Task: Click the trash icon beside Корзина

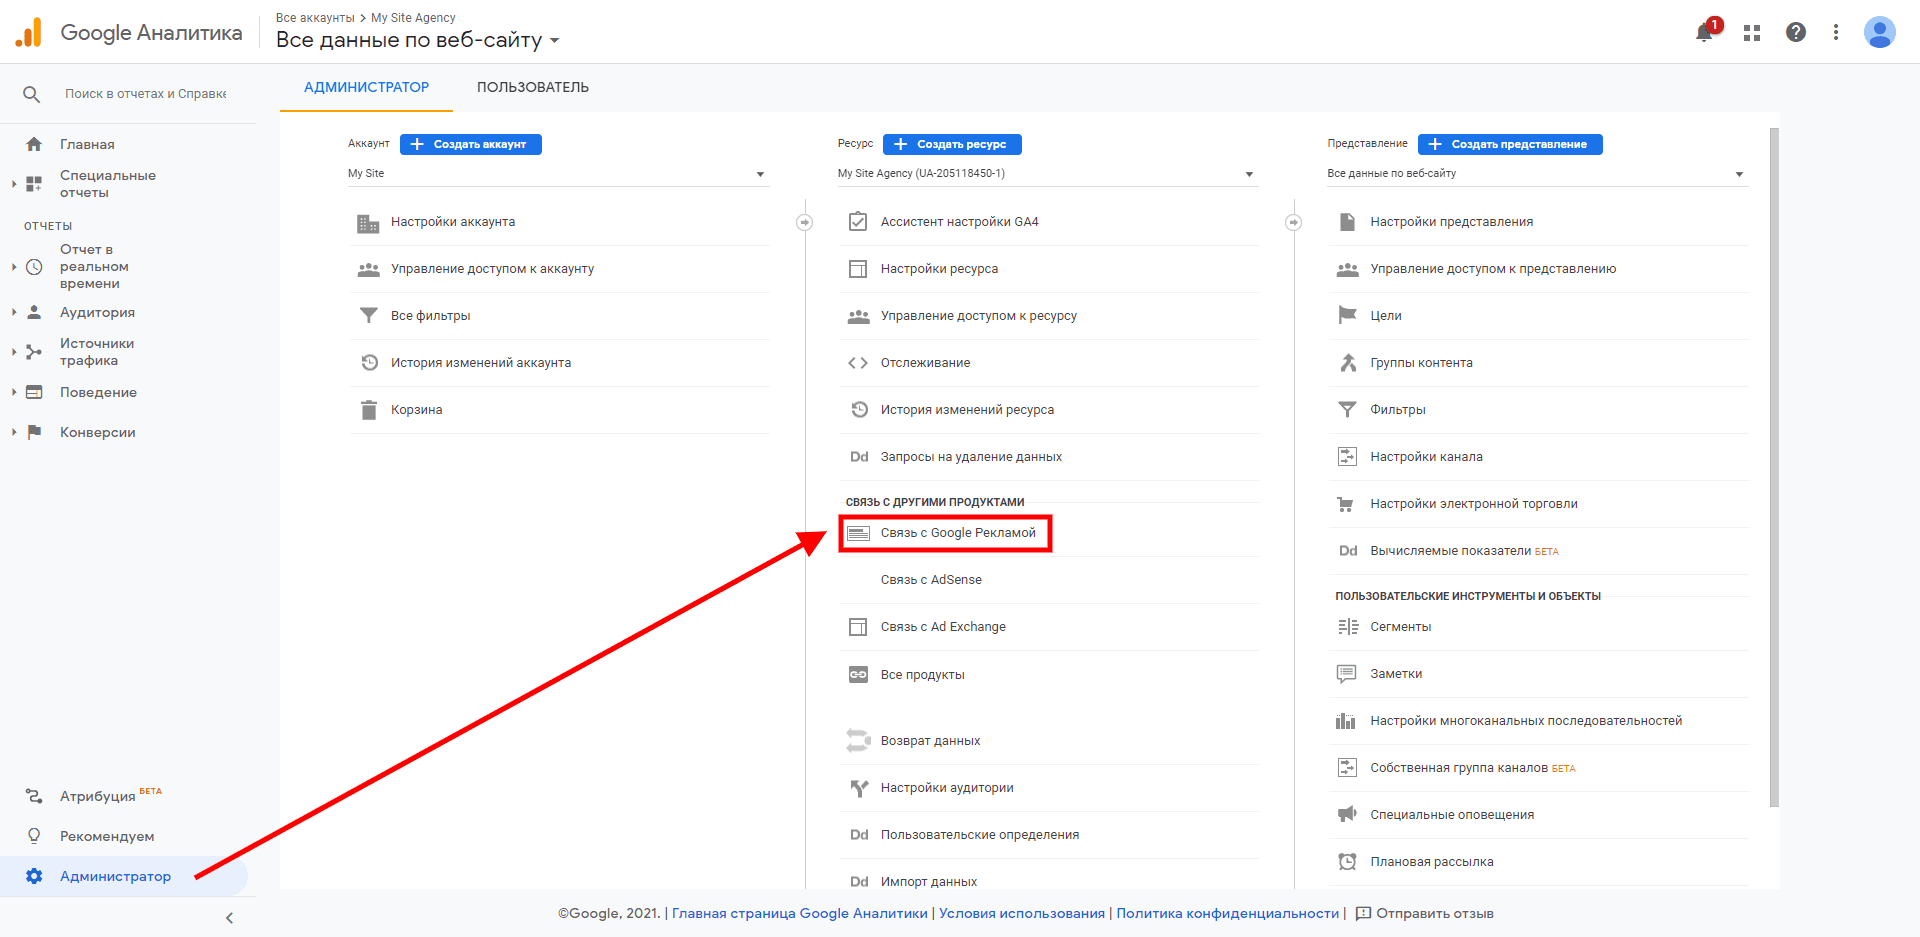Action: (368, 410)
